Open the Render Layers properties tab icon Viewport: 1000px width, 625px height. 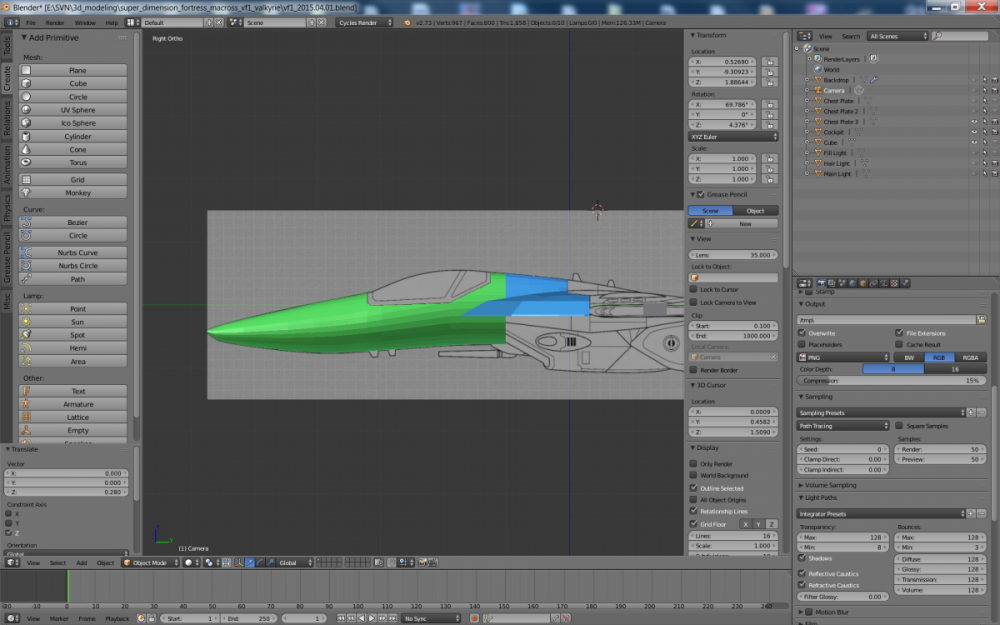click(x=832, y=283)
